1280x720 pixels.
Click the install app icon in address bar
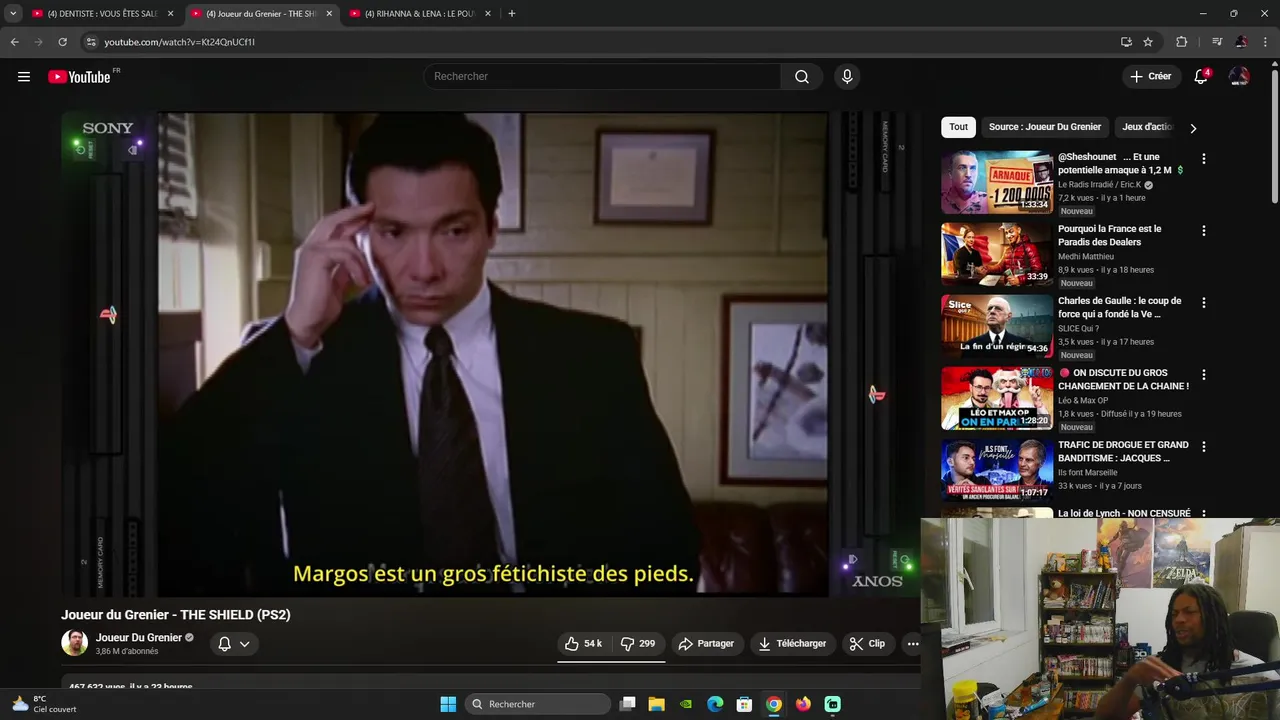[x=1126, y=42]
